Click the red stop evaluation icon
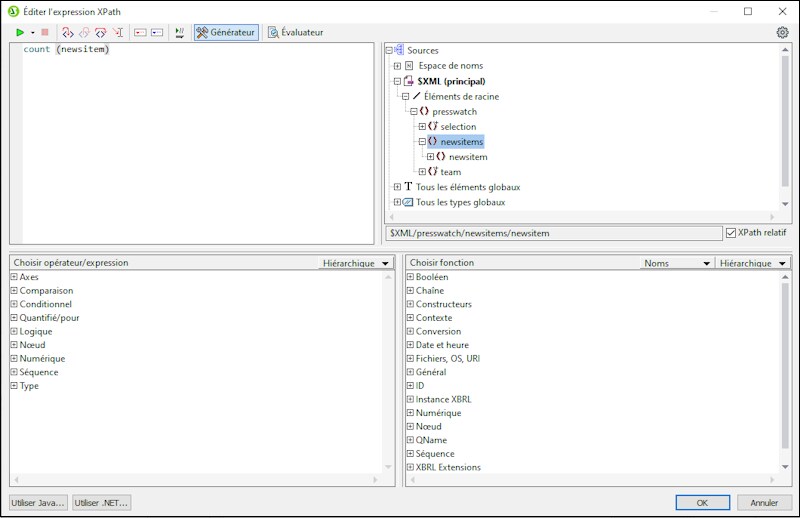The height and width of the screenshot is (518, 800). pyautogui.click(x=45, y=32)
